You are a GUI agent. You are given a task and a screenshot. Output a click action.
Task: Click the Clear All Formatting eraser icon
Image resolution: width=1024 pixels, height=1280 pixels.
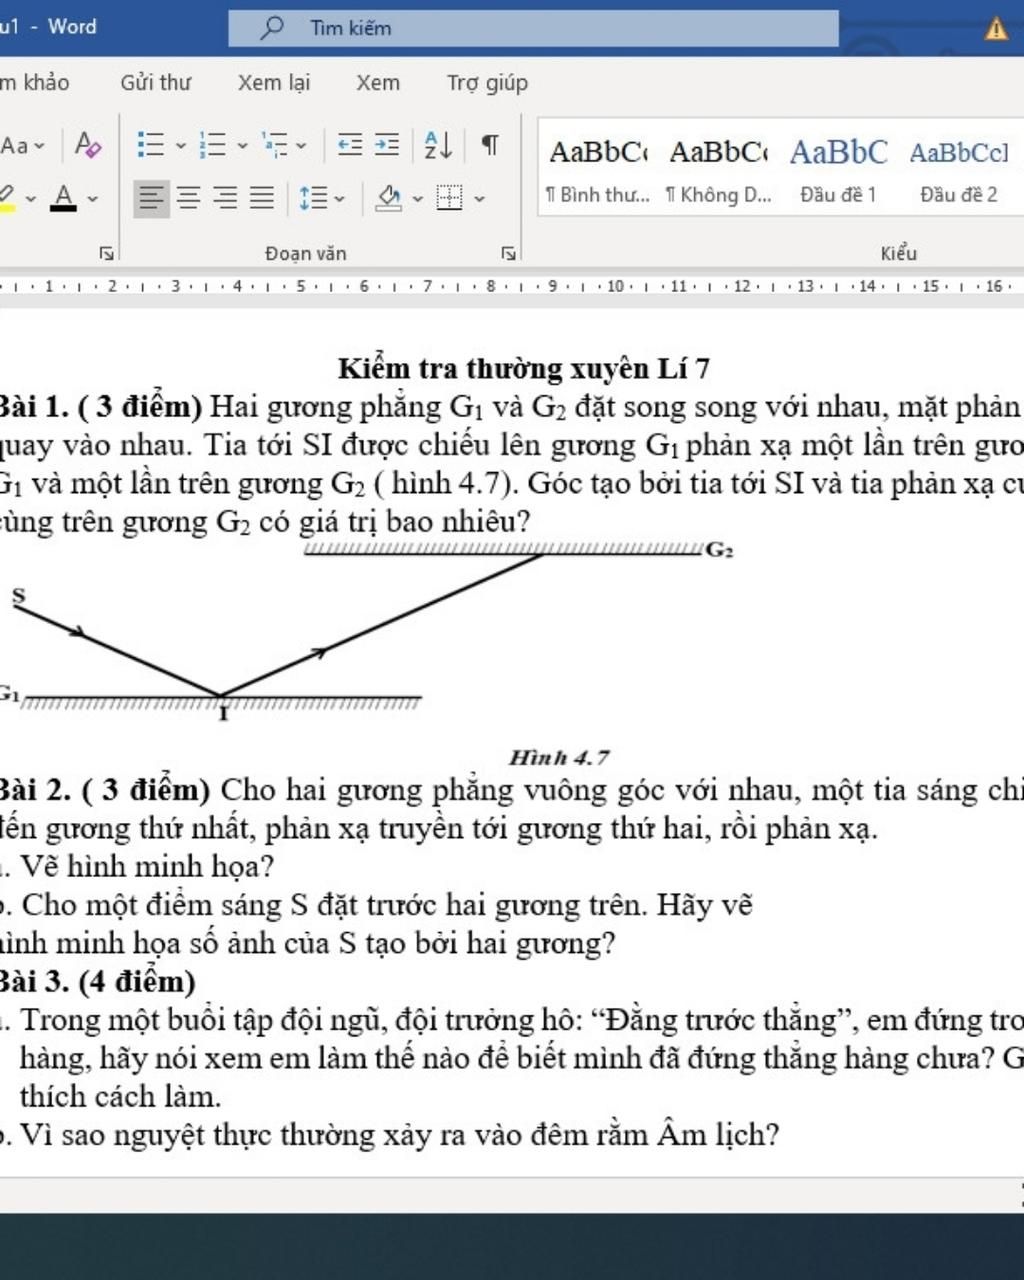point(88,145)
